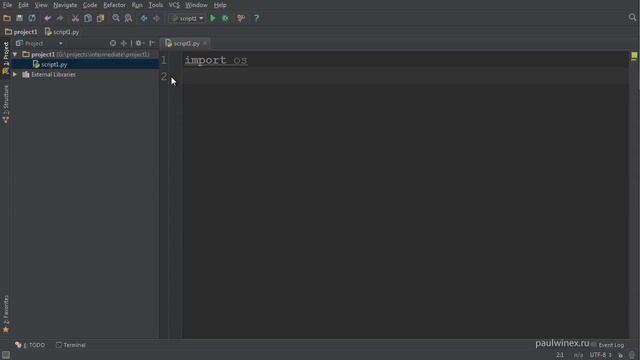Expand the External Libraries node

click(x=15, y=75)
